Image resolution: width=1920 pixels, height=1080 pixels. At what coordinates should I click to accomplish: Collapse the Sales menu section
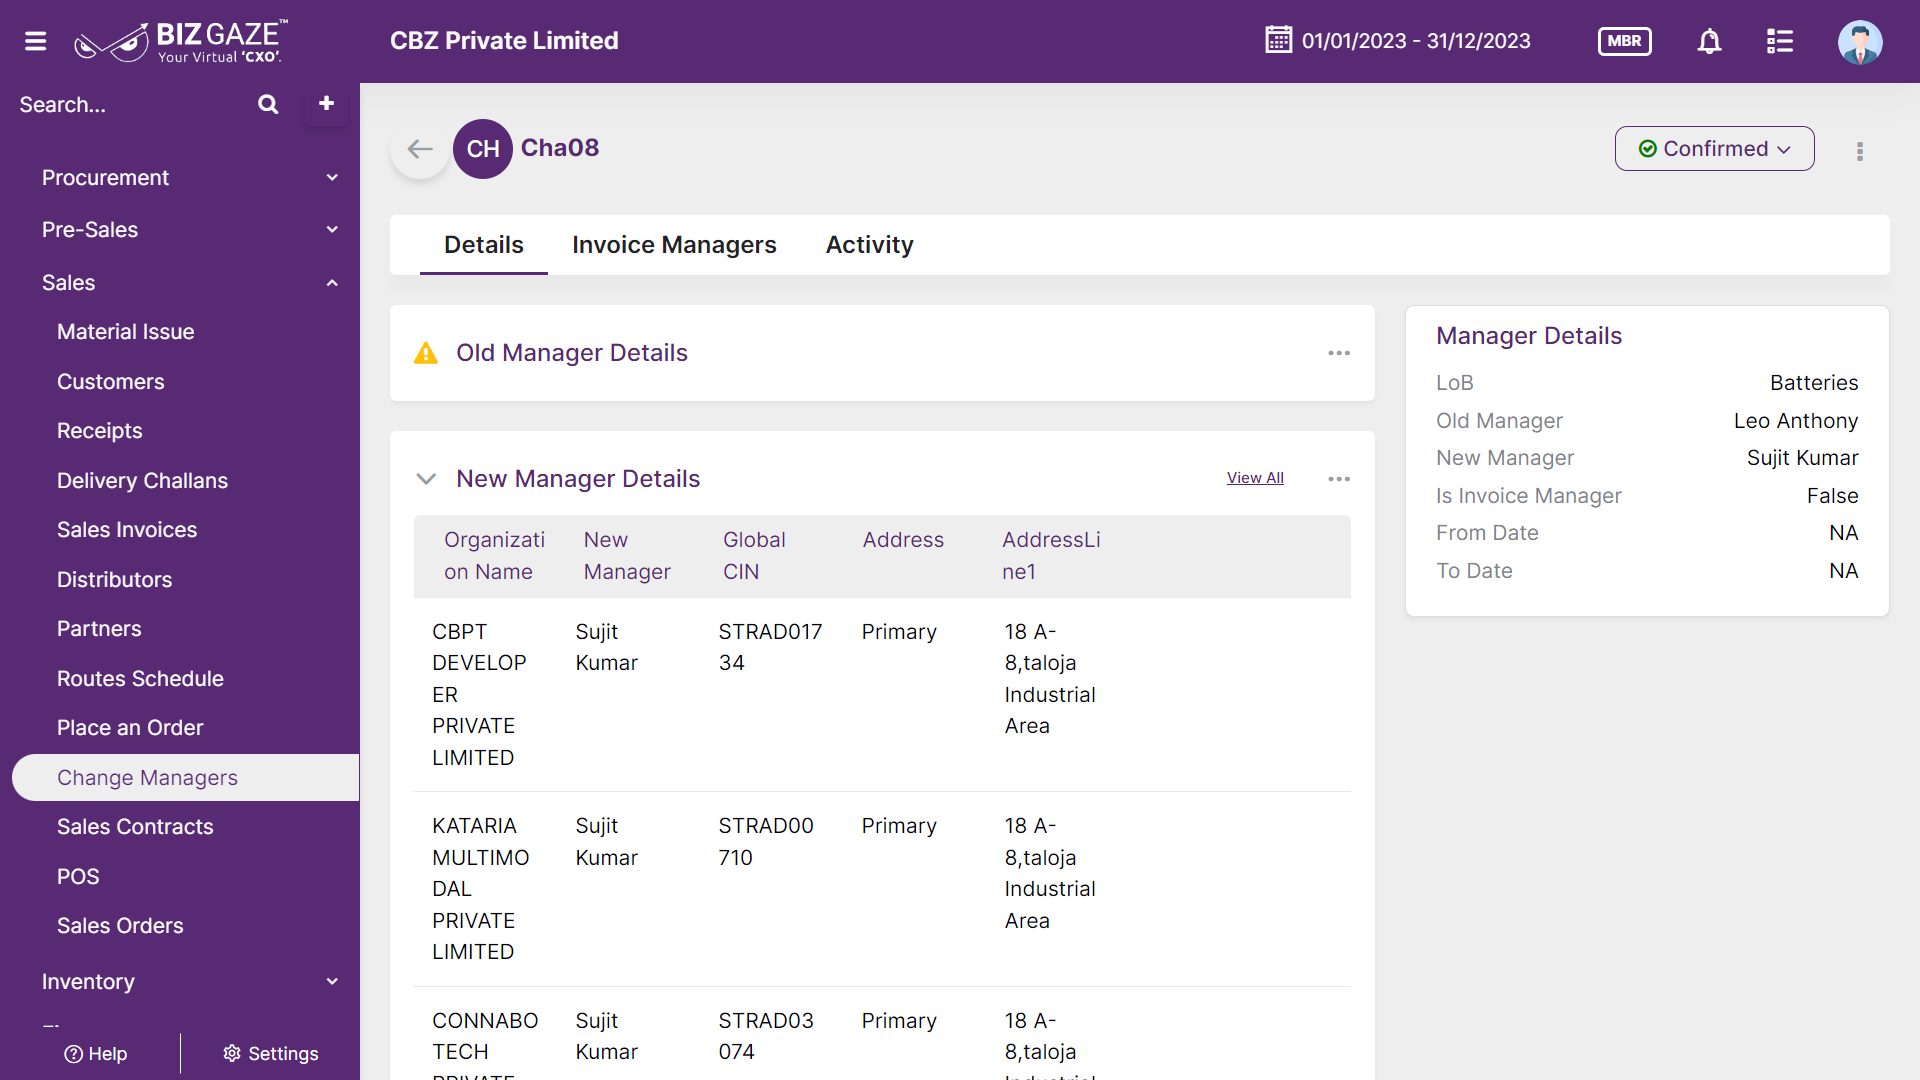(190, 283)
